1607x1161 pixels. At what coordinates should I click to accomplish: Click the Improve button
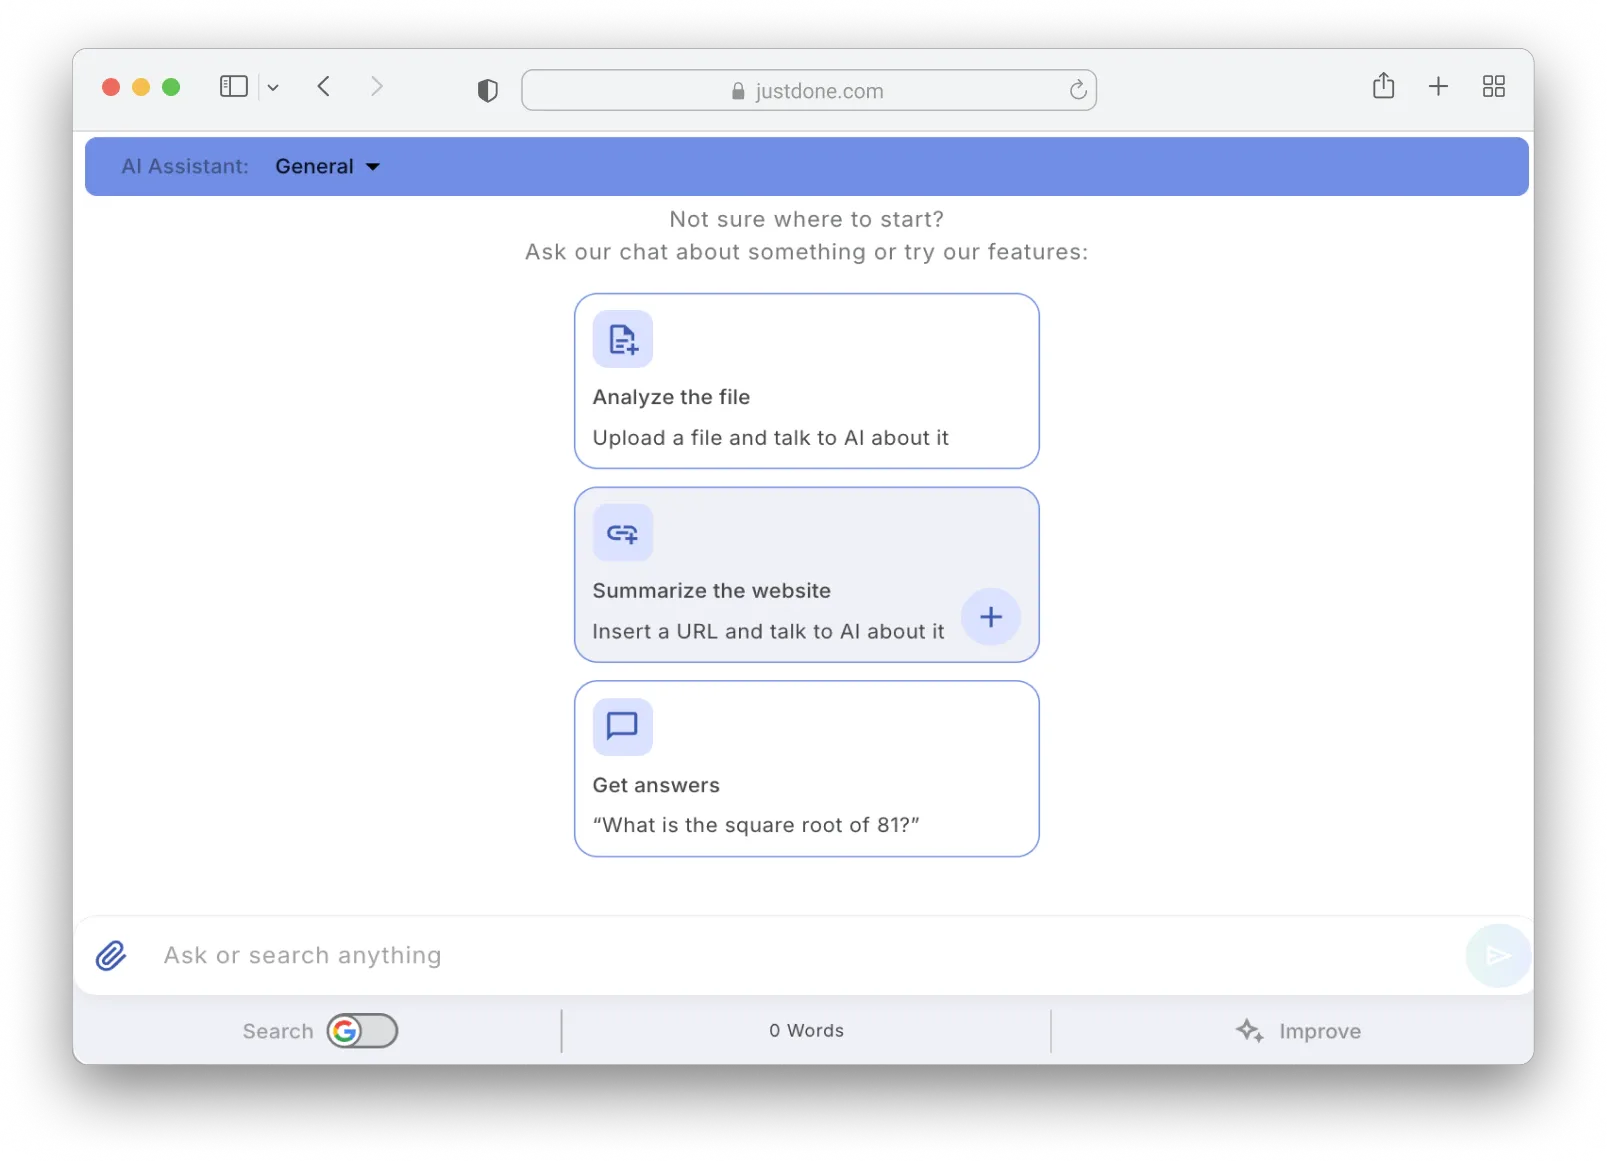click(1298, 1031)
